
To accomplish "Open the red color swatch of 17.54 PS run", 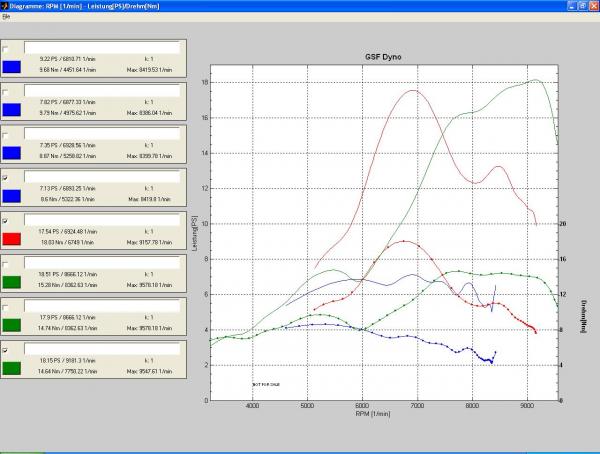I will click(12, 239).
